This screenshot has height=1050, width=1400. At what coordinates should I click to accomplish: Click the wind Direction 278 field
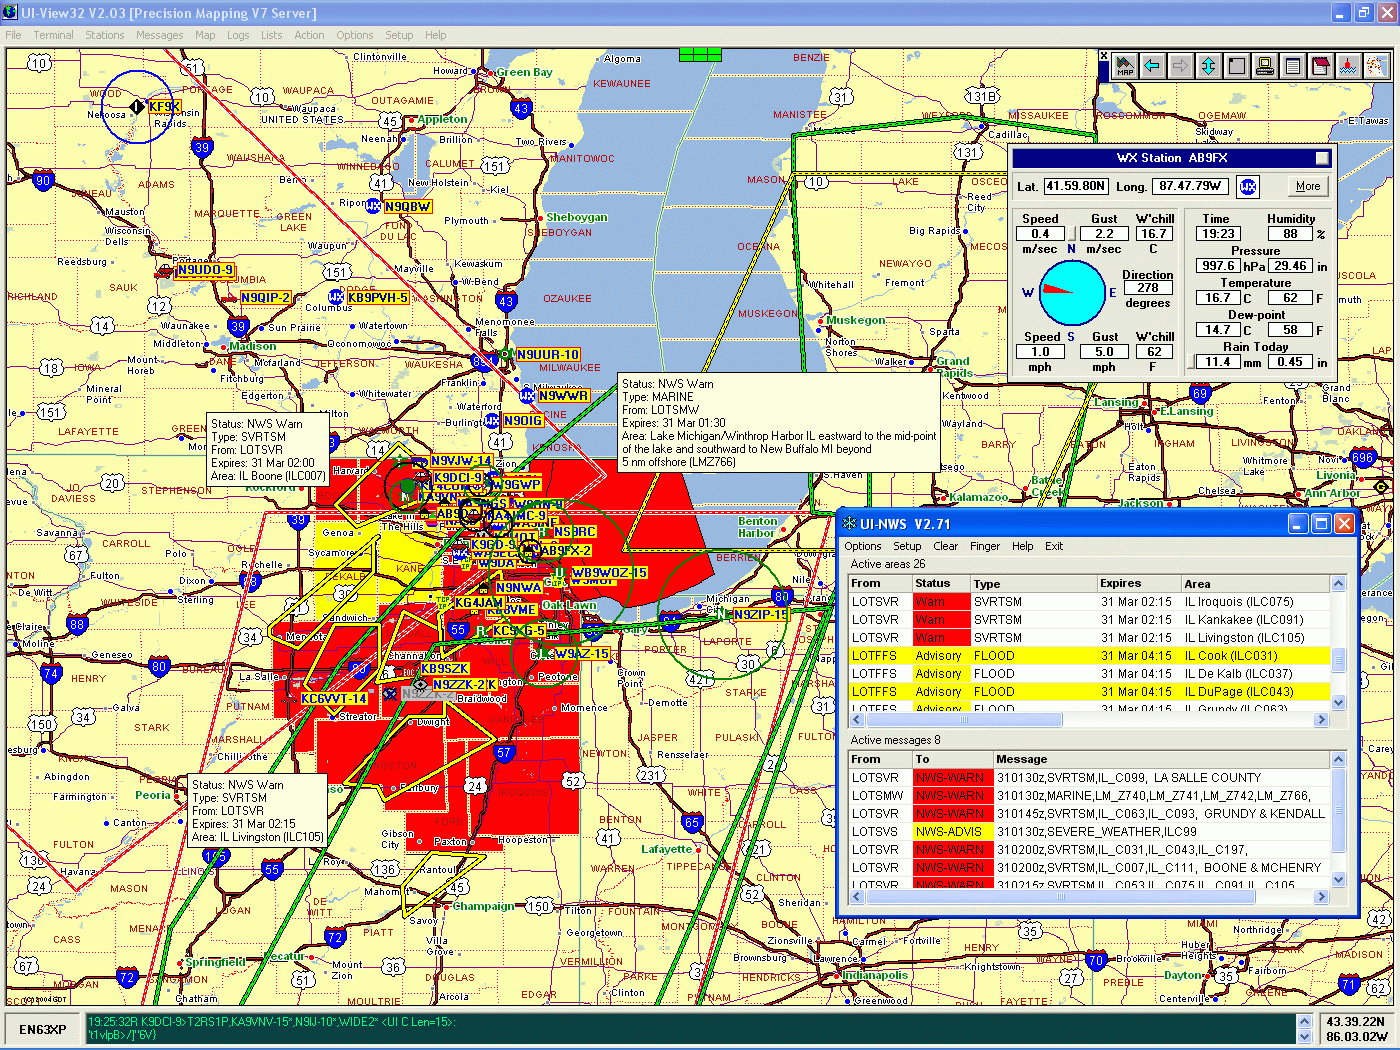point(1147,288)
